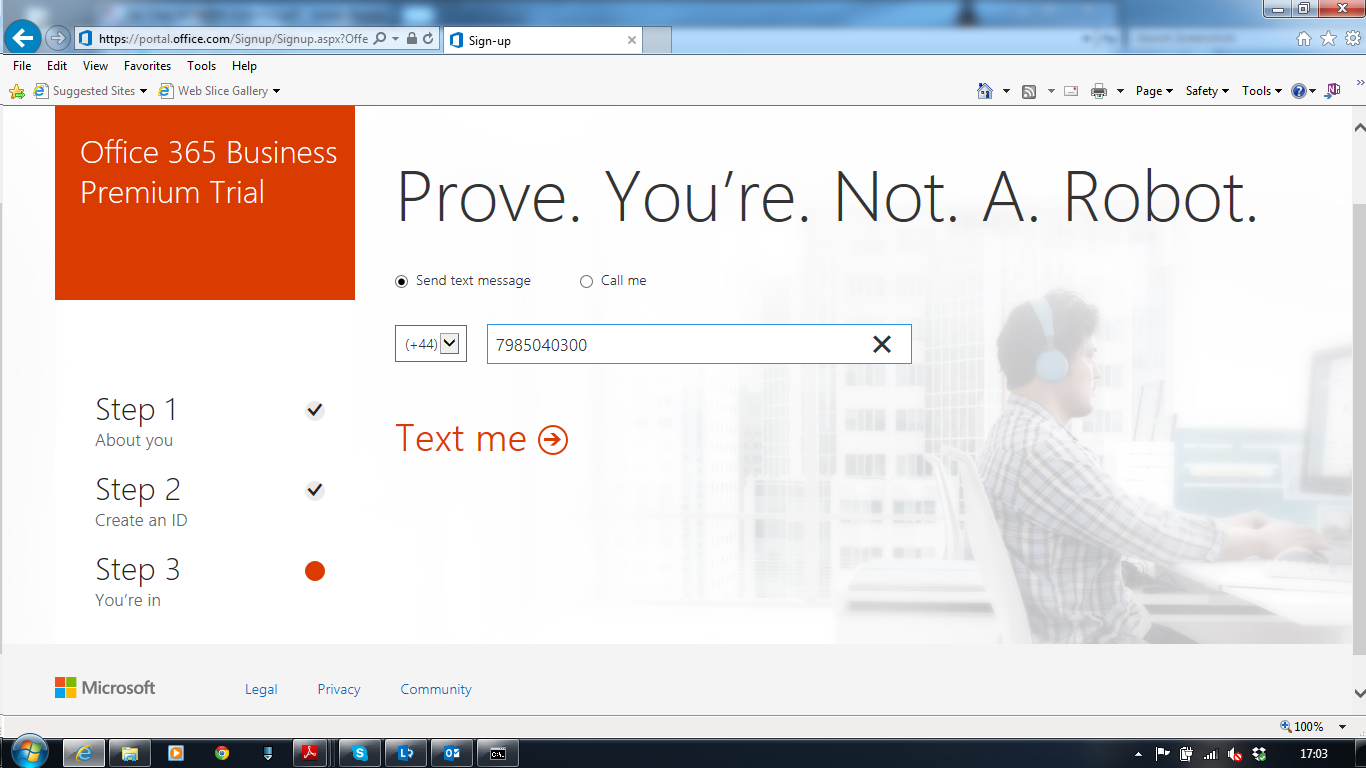Open the File menu
The image size is (1366, 768).
pyautogui.click(x=22, y=66)
